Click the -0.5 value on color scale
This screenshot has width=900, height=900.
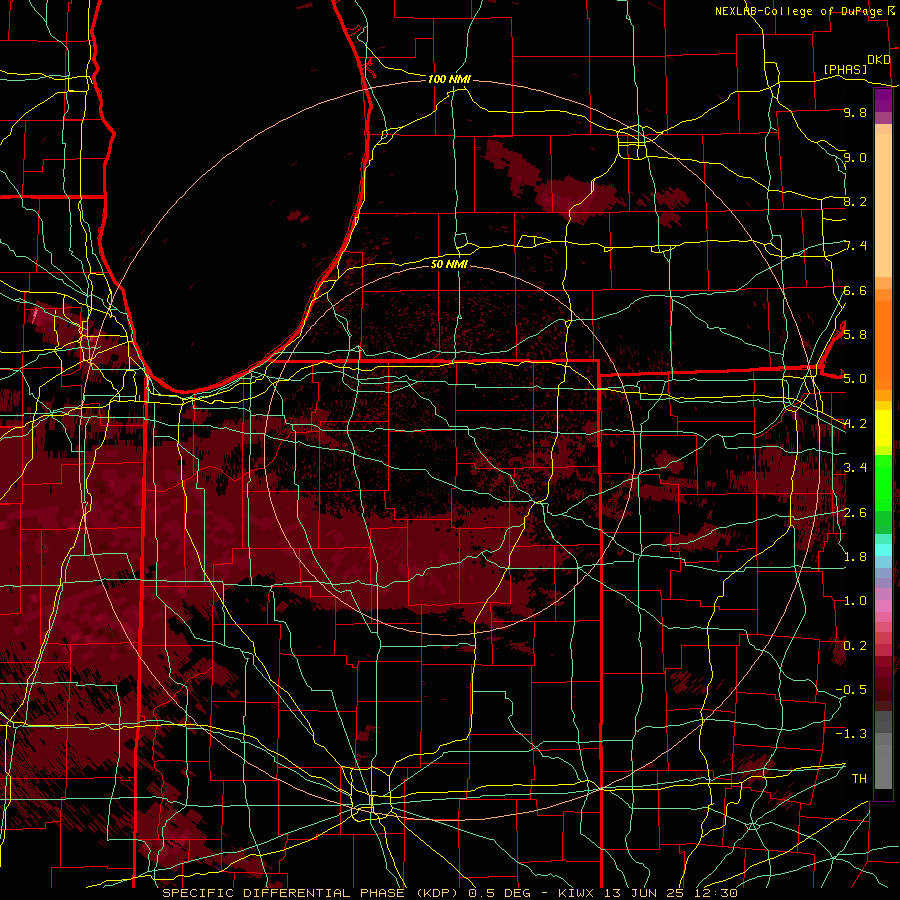(851, 689)
